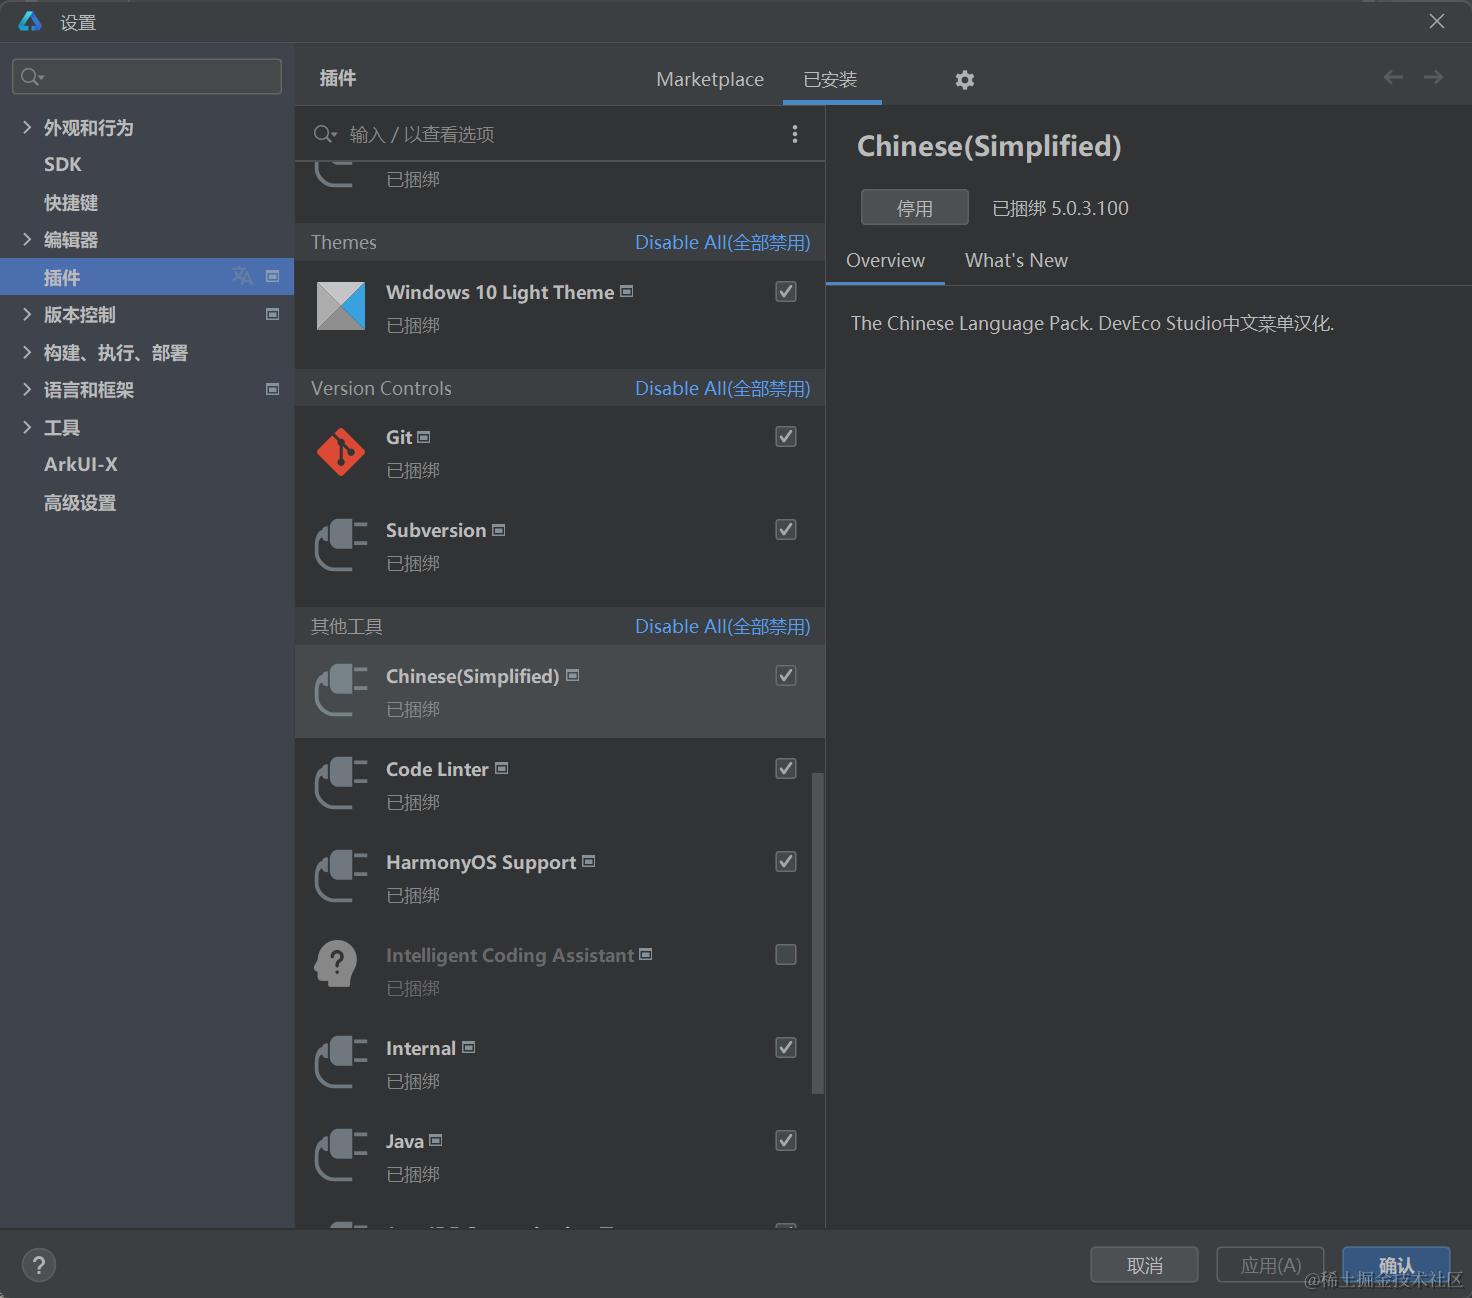Expand the 语言和框架 tree node
The height and width of the screenshot is (1298, 1472).
27,389
